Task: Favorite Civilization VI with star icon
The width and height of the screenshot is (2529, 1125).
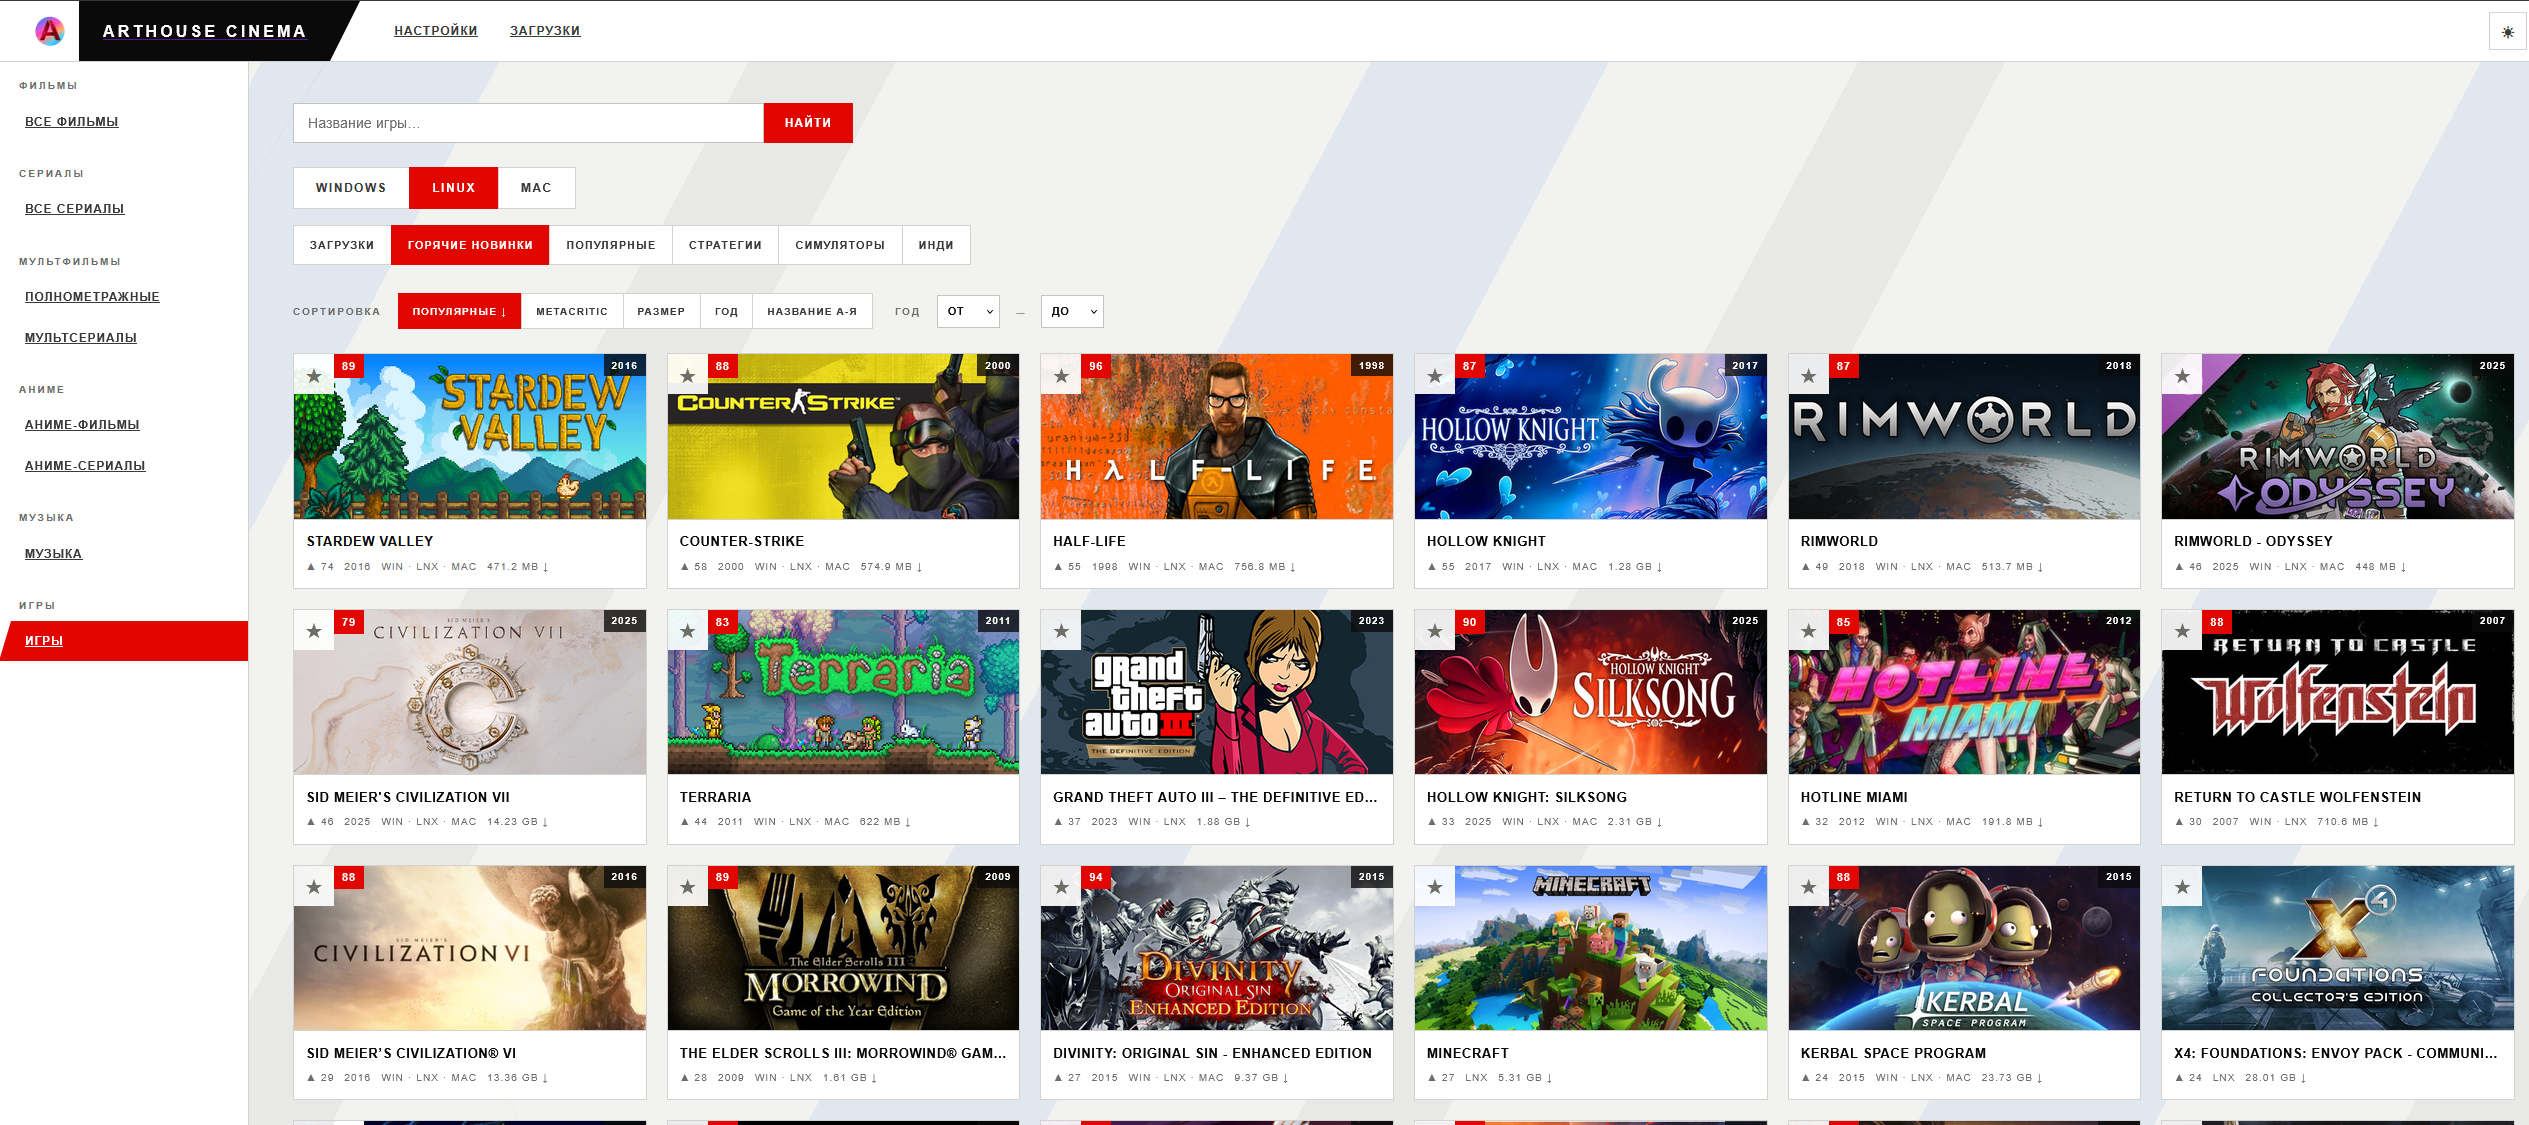Action: (x=314, y=887)
